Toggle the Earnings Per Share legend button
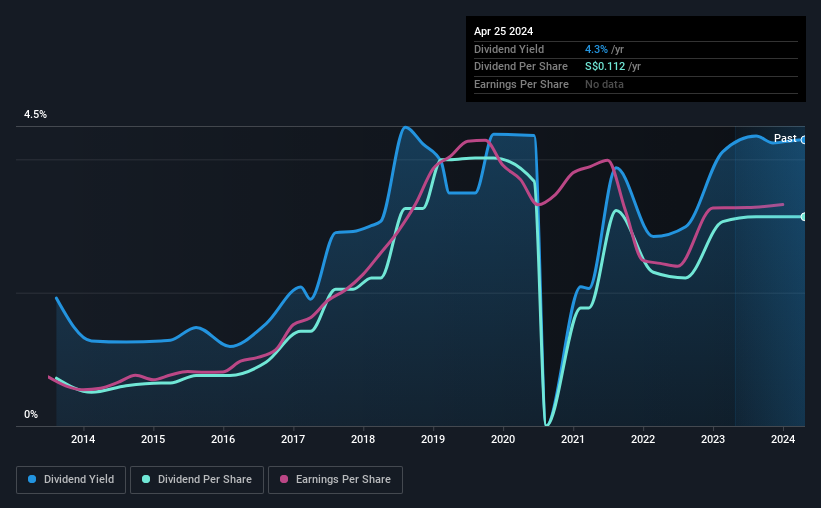Viewport: 821px width, 508px height. (x=335, y=480)
